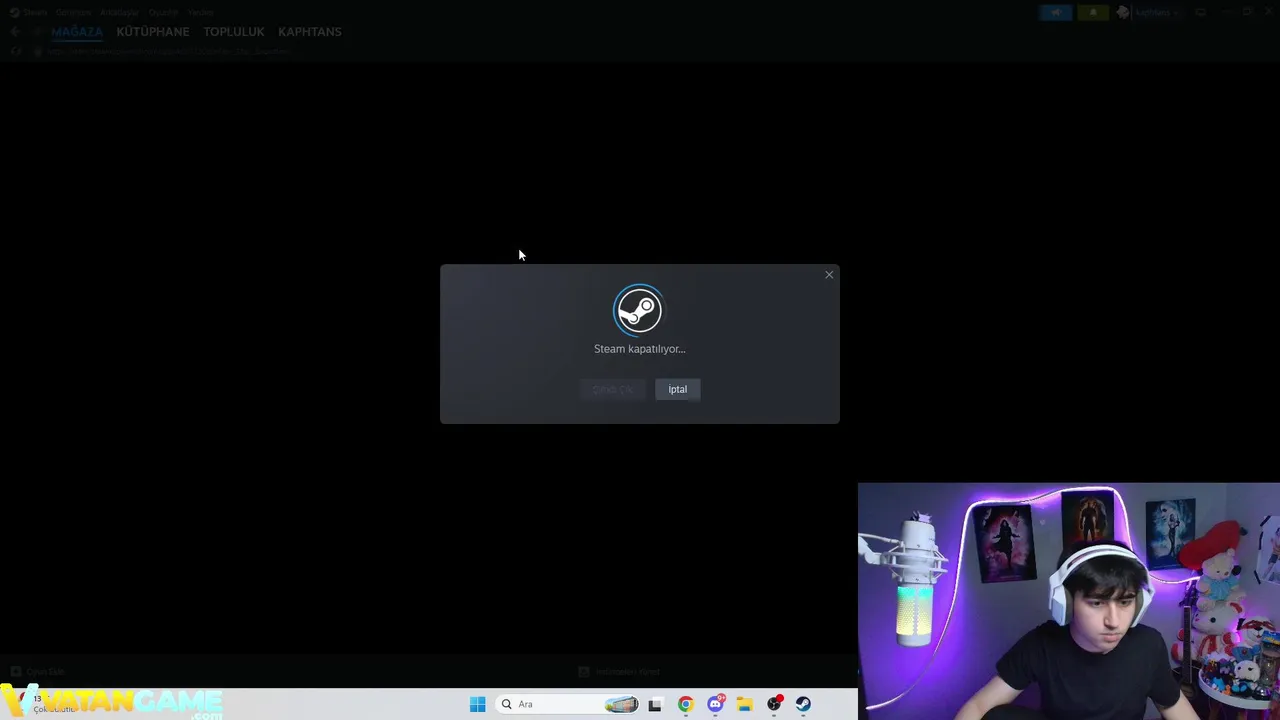Open Discord from the taskbar

click(715, 704)
